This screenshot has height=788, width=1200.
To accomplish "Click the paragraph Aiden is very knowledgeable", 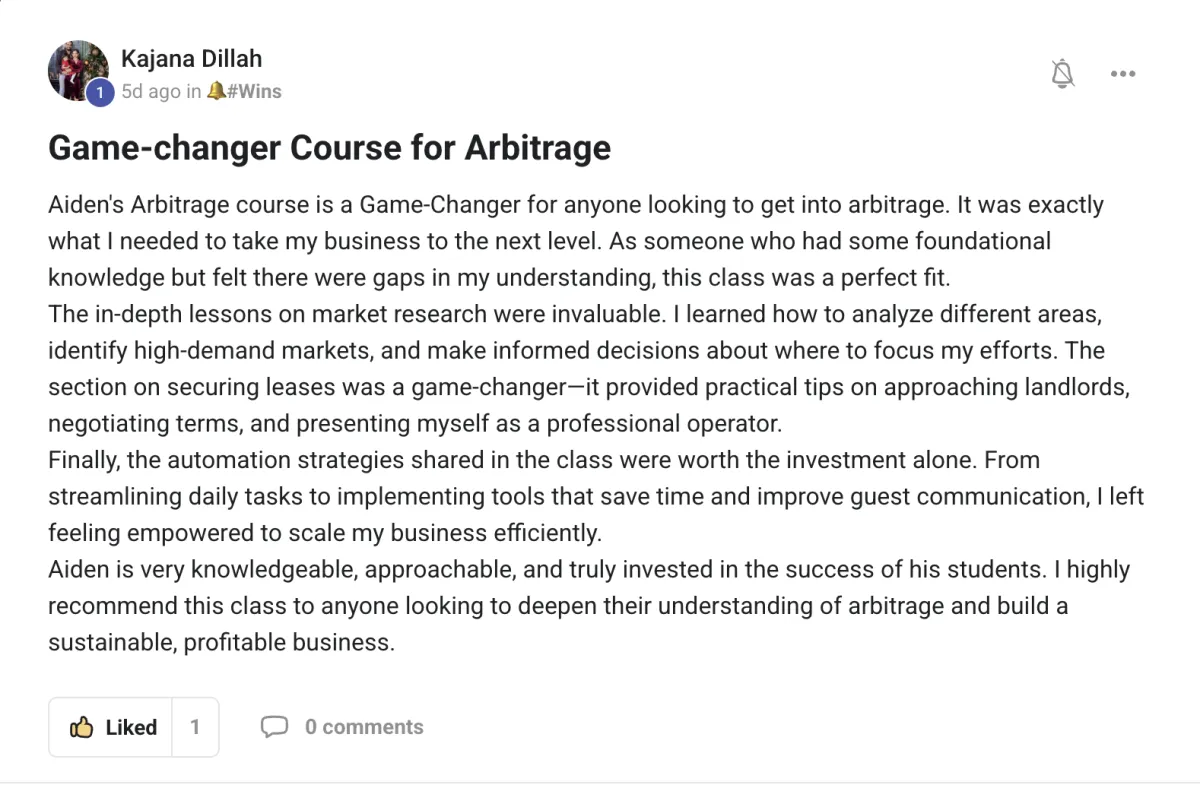I will 589,606.
